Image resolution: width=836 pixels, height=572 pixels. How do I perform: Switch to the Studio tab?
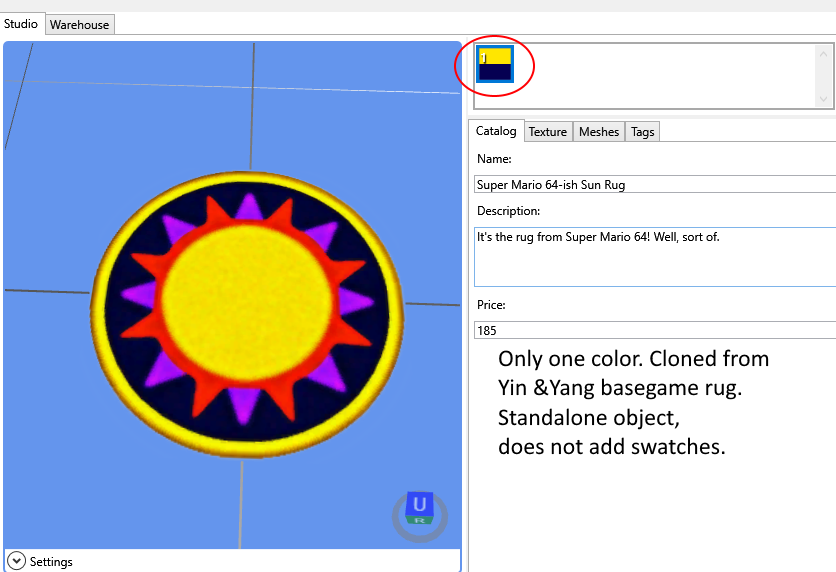tap(21, 24)
